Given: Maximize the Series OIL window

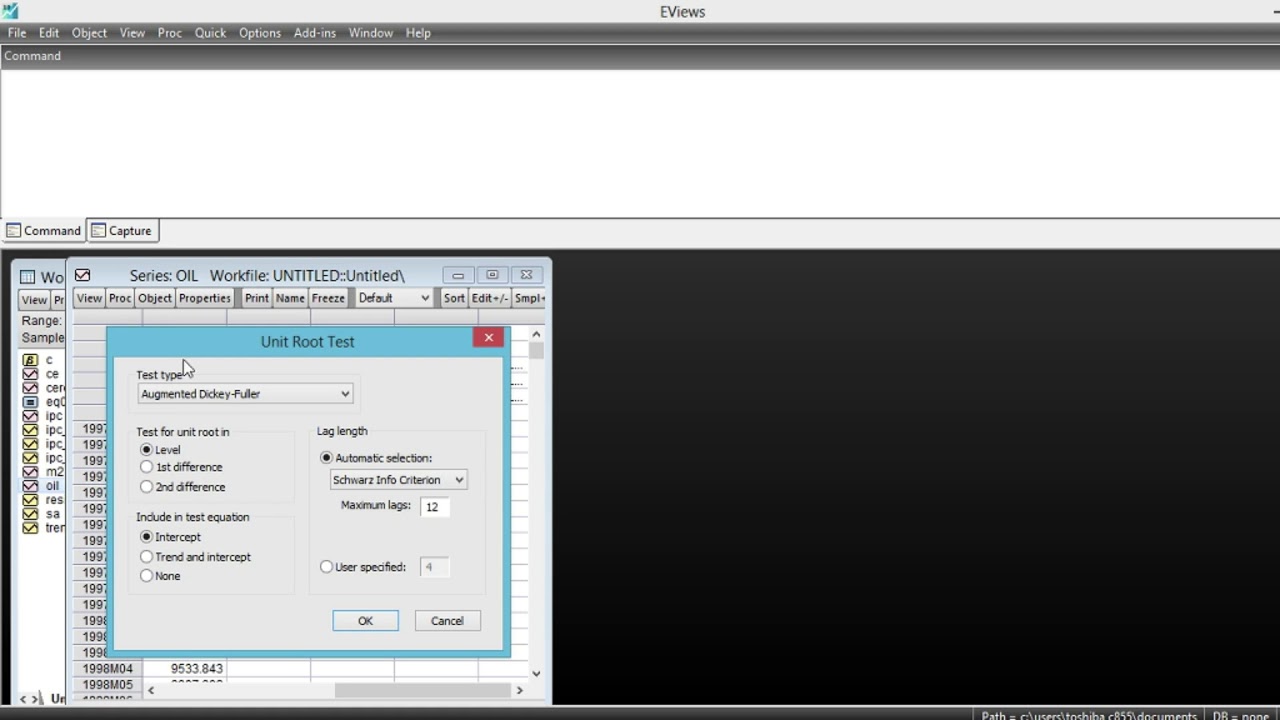Looking at the screenshot, I should tap(492, 275).
